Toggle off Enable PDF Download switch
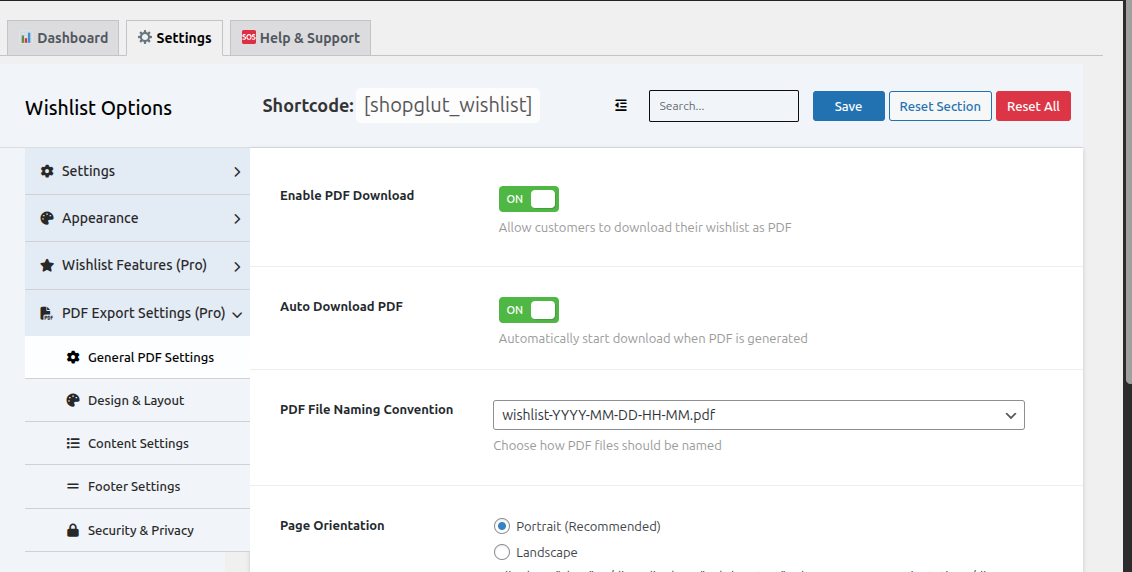 click(x=528, y=199)
